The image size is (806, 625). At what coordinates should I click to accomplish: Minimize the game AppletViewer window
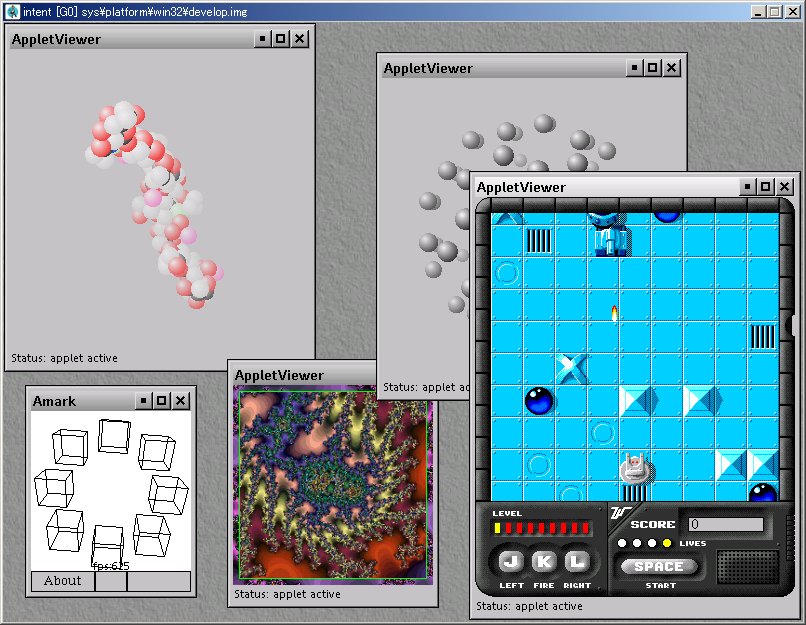point(747,187)
